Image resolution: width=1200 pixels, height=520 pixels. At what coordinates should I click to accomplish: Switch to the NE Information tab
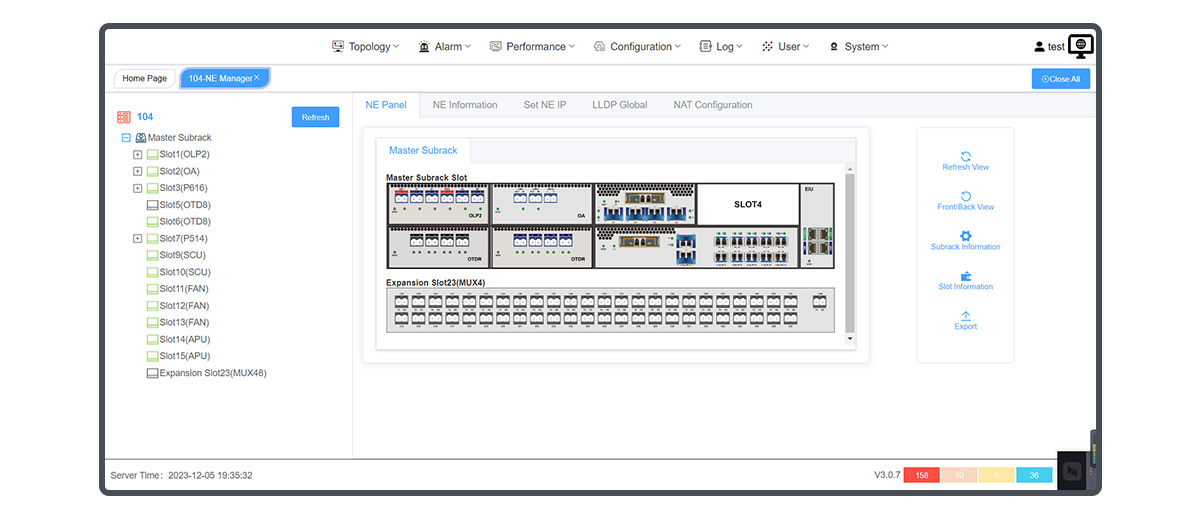coord(465,105)
